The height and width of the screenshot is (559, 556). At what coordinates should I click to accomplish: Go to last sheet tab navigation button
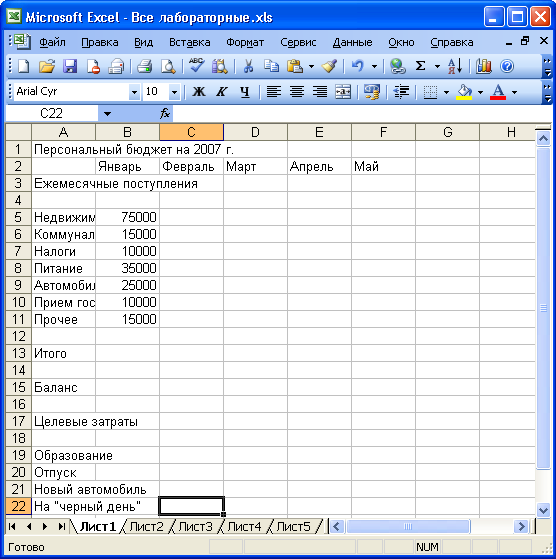pos(61,527)
